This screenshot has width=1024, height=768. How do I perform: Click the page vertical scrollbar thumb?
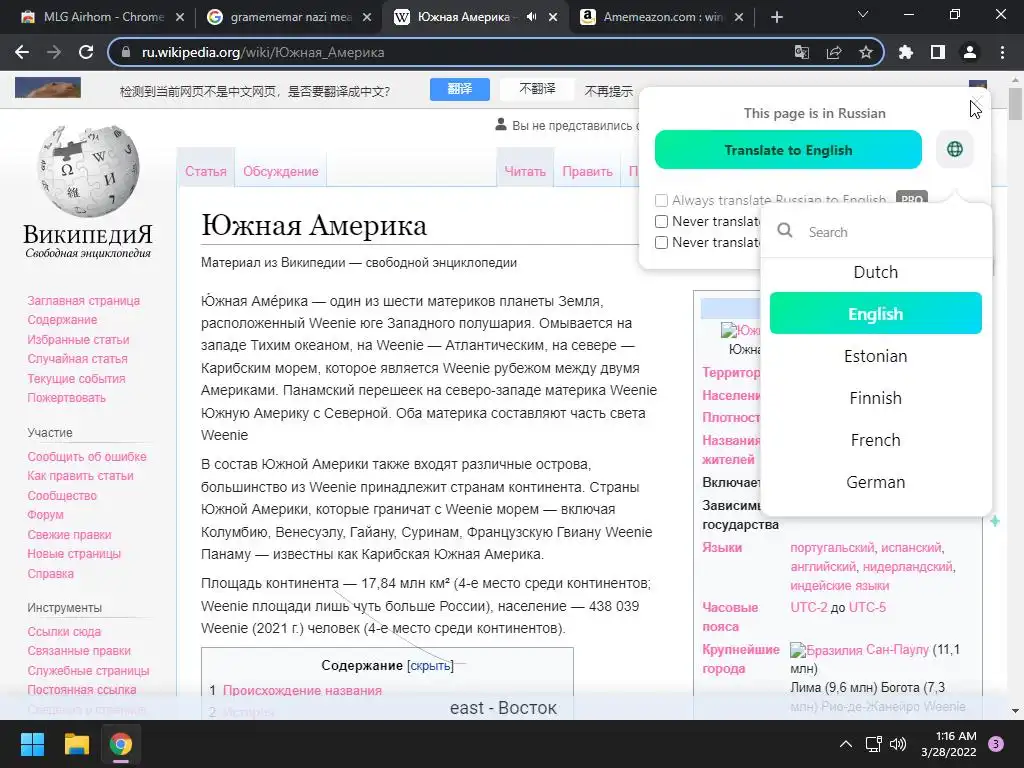1016,104
